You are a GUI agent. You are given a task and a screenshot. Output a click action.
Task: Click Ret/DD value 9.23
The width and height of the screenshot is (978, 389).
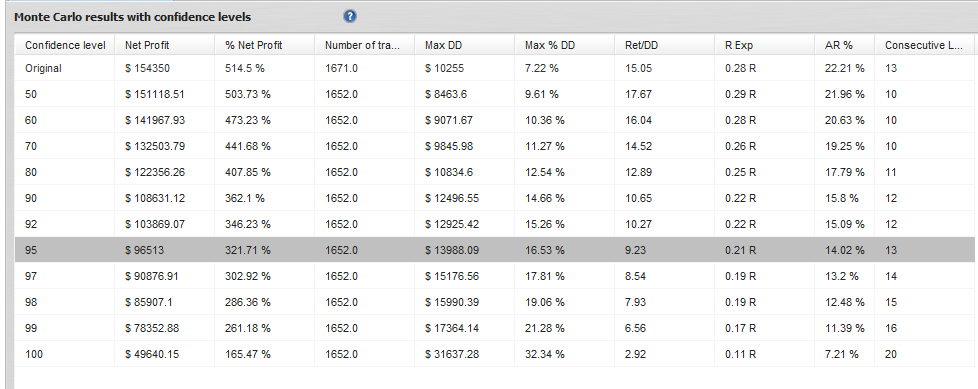click(635, 250)
